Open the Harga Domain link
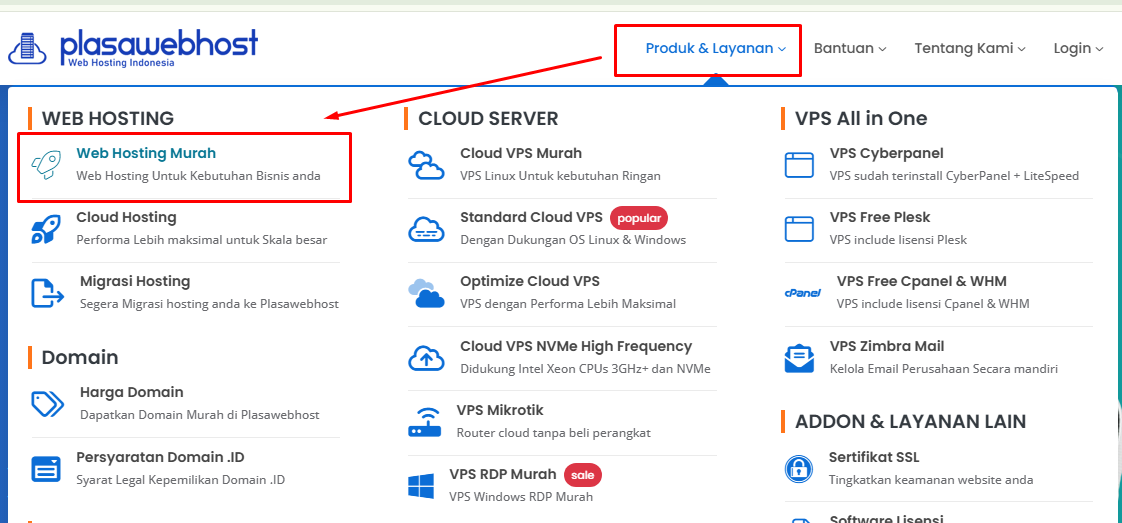The width and height of the screenshot is (1122, 523). click(132, 392)
